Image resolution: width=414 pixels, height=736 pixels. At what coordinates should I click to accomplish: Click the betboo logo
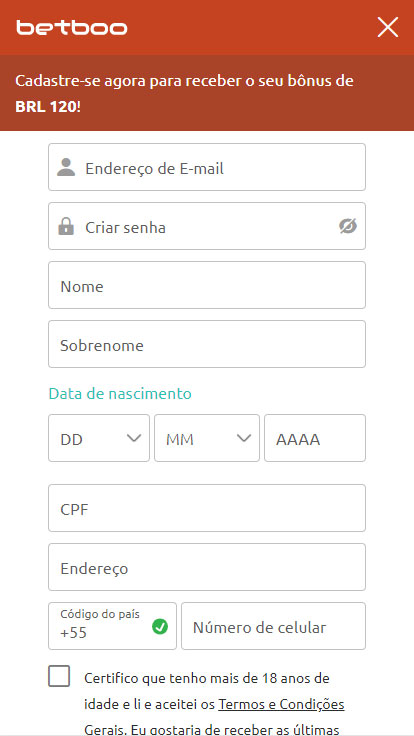[x=71, y=28]
